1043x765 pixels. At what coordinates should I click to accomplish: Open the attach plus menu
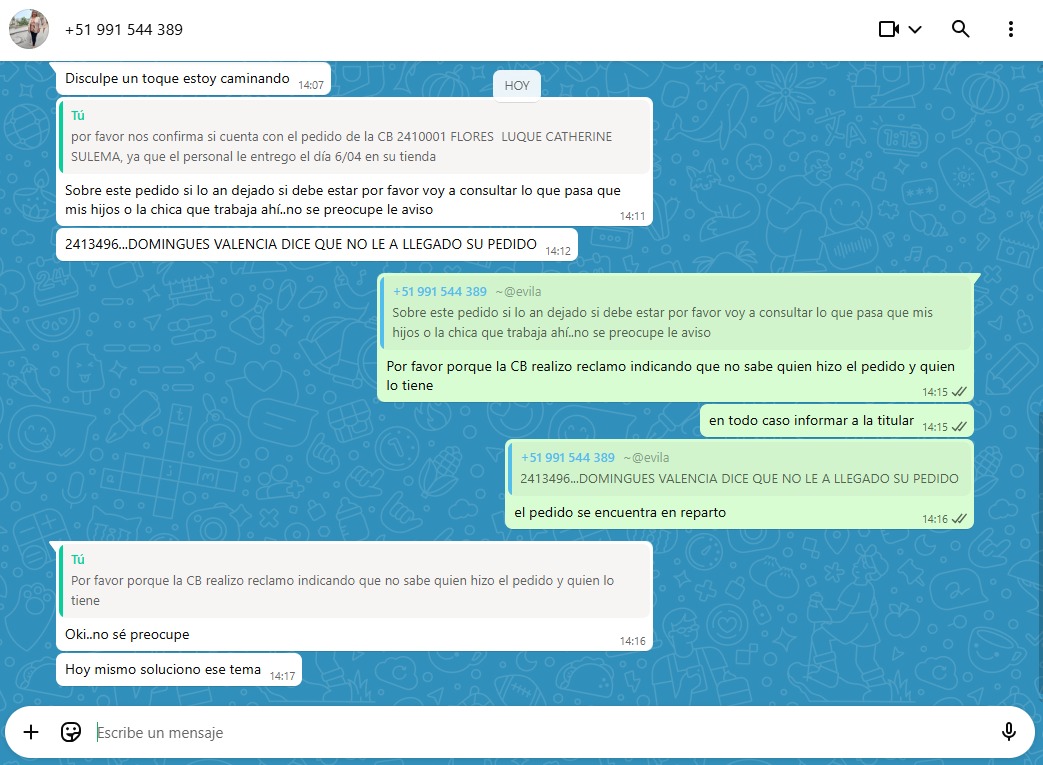(31, 732)
